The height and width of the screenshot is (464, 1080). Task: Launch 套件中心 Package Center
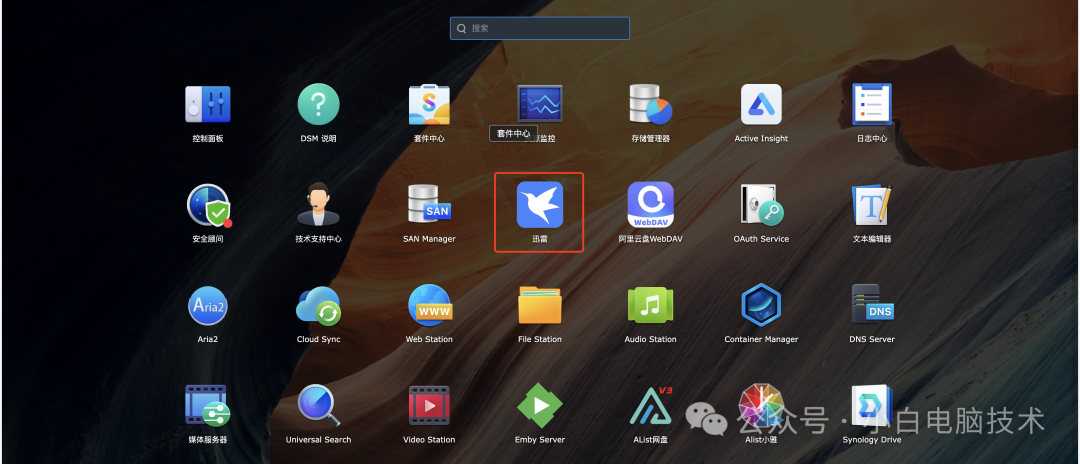click(x=429, y=105)
